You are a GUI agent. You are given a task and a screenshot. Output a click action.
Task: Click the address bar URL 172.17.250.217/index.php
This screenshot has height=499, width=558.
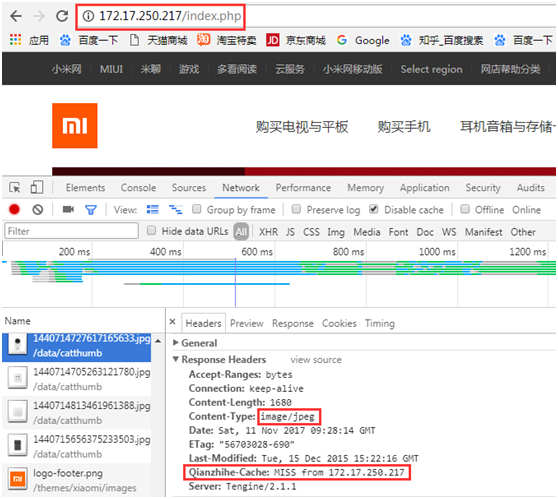(x=170, y=16)
